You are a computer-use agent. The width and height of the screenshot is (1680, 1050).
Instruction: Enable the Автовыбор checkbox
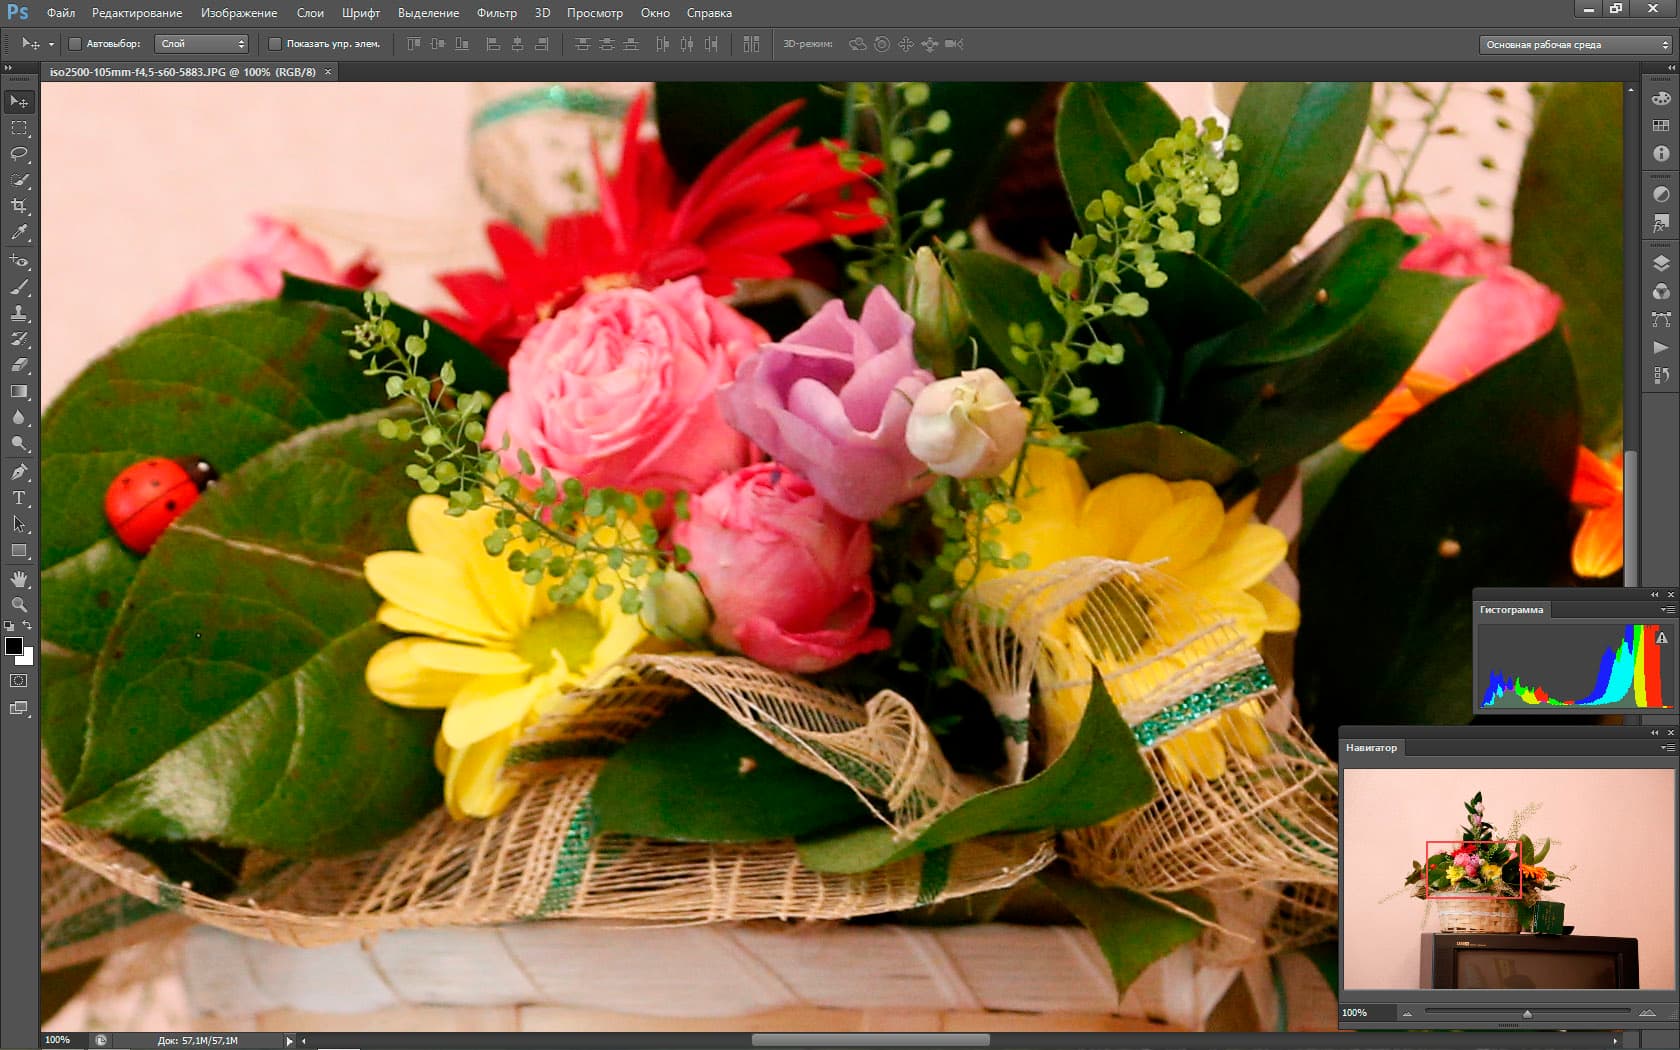pos(75,44)
